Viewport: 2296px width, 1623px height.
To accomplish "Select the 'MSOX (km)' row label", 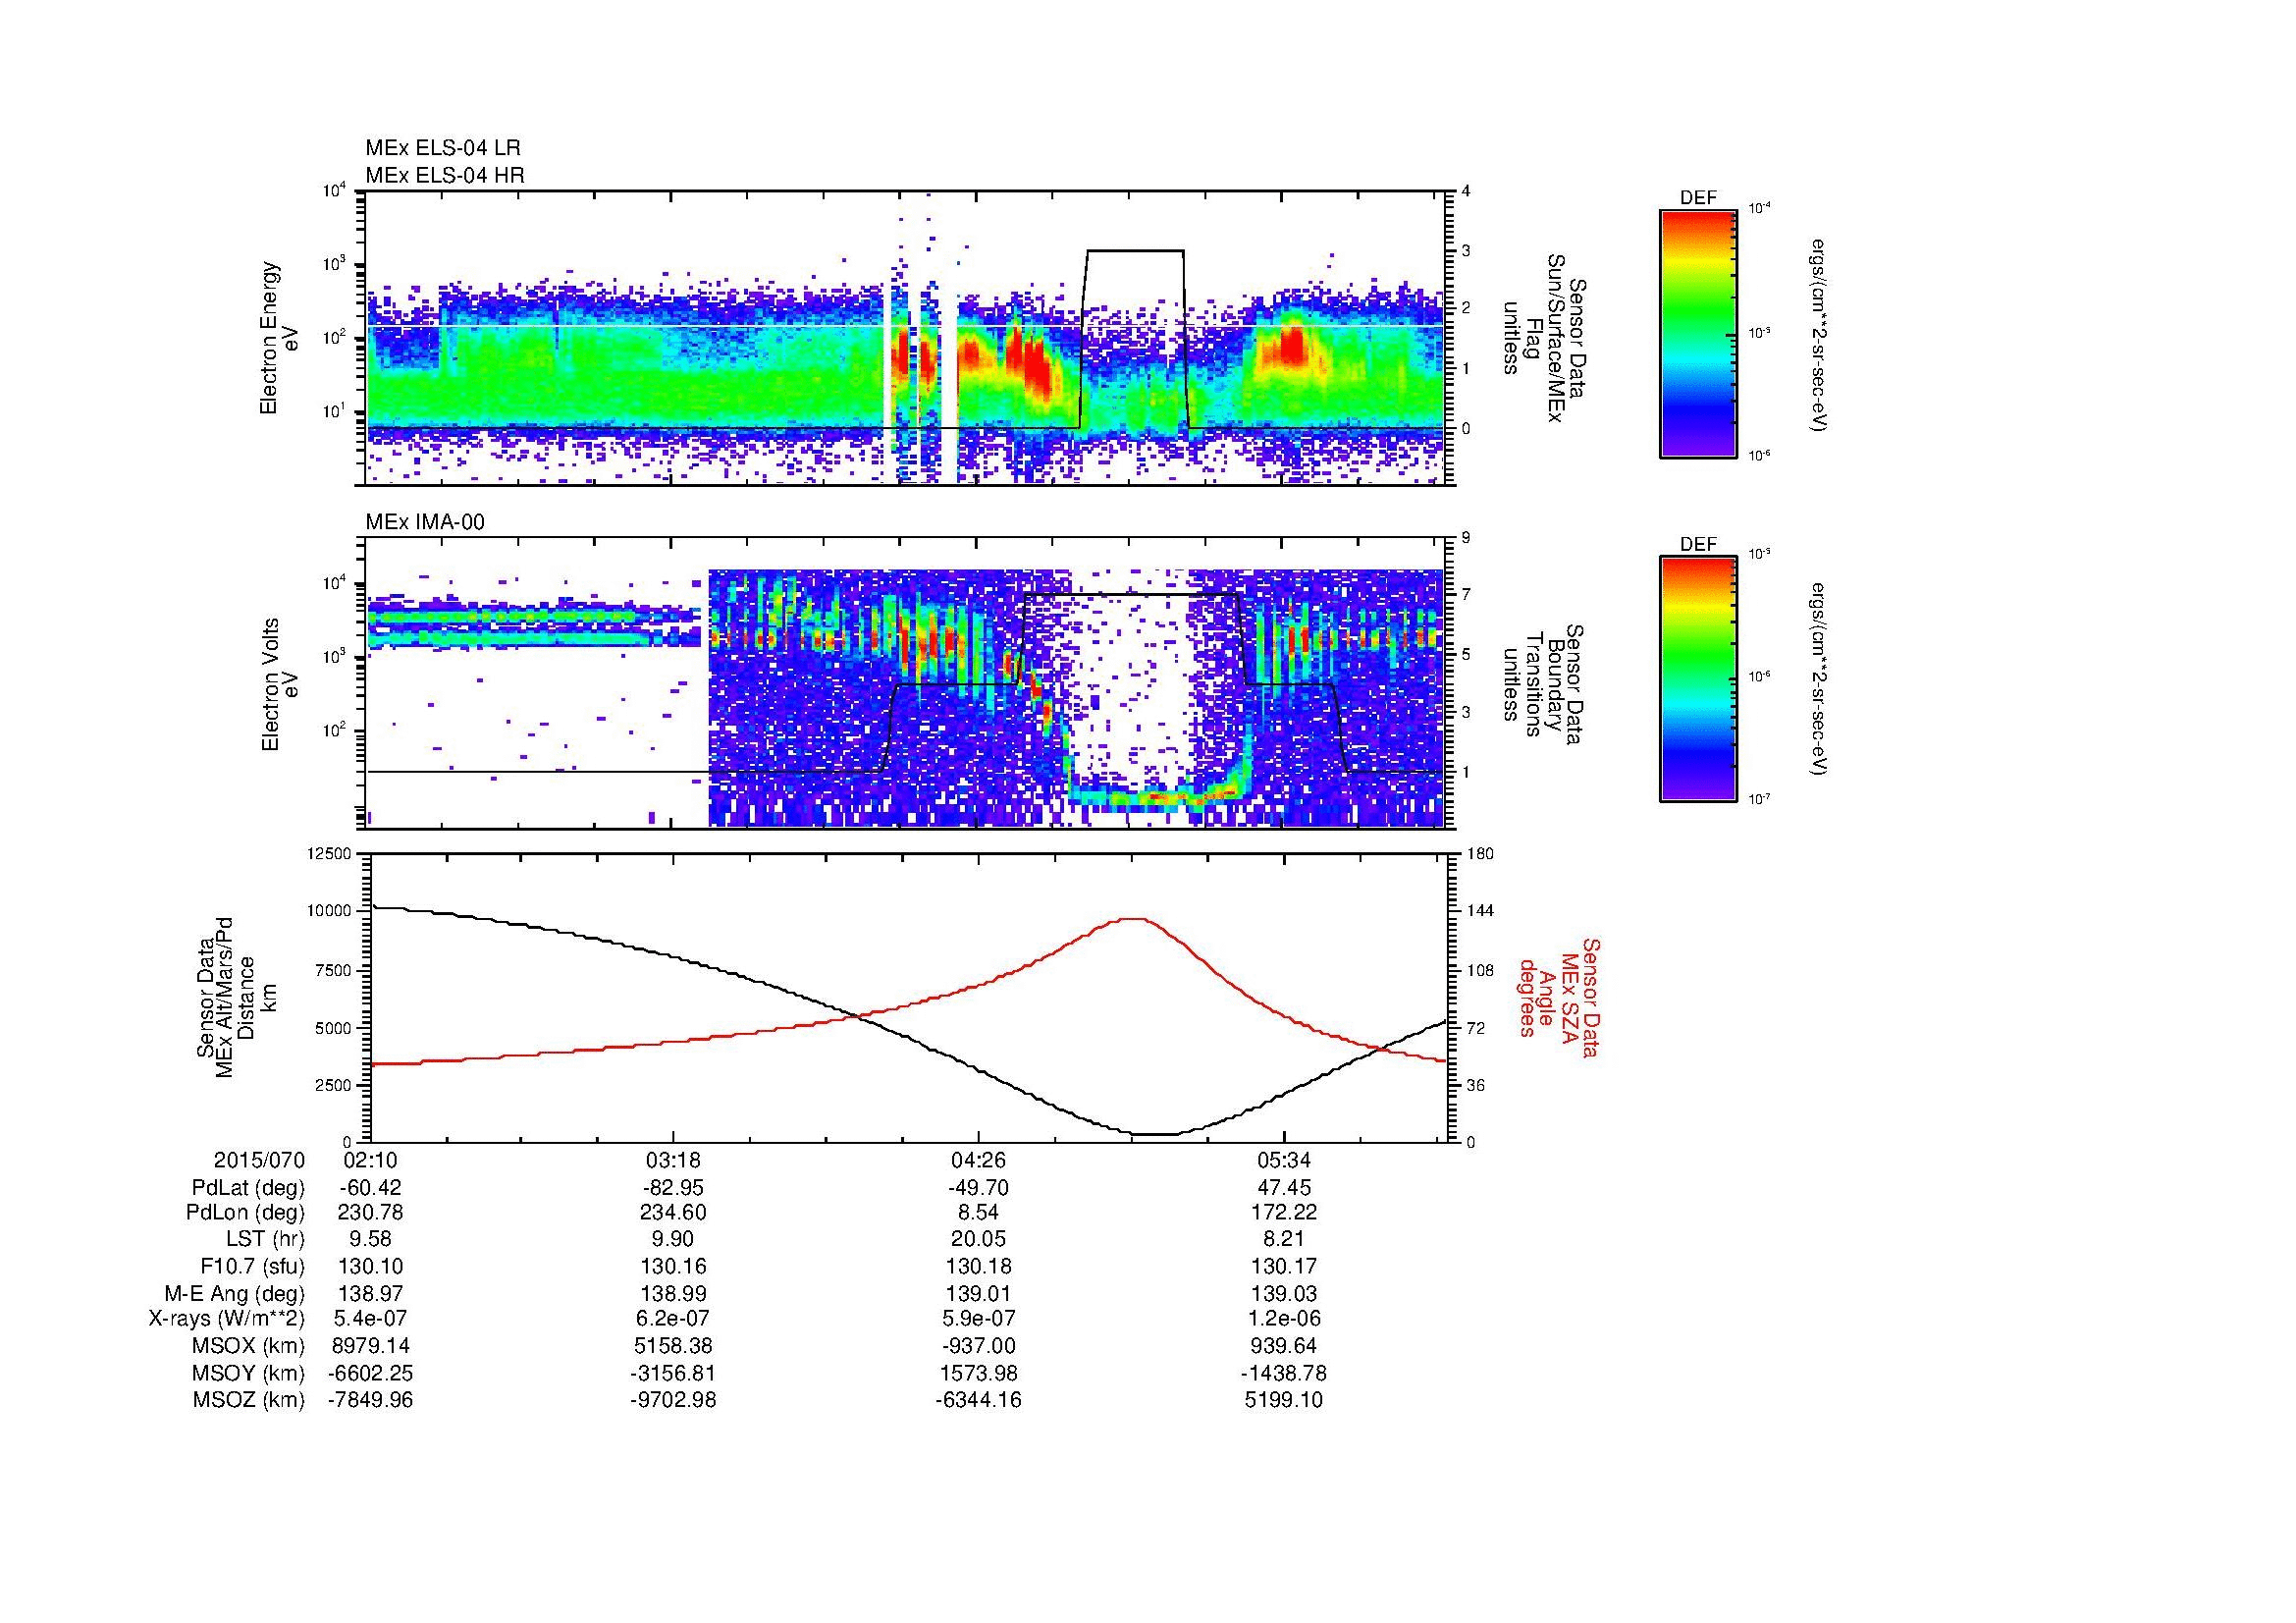I will (249, 1346).
